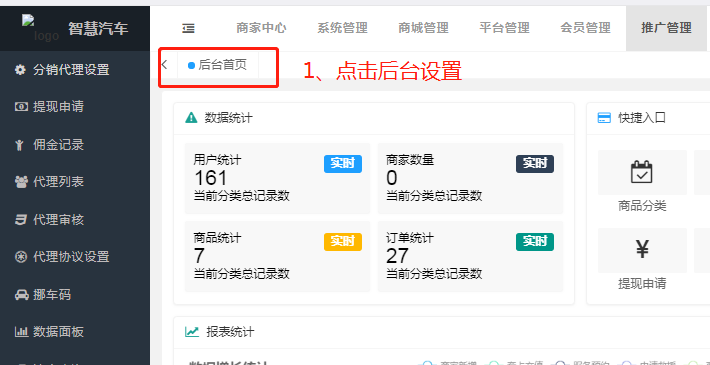This screenshot has height=365, width=710.
Task: Open the 平台管理 top menu
Action: point(504,28)
